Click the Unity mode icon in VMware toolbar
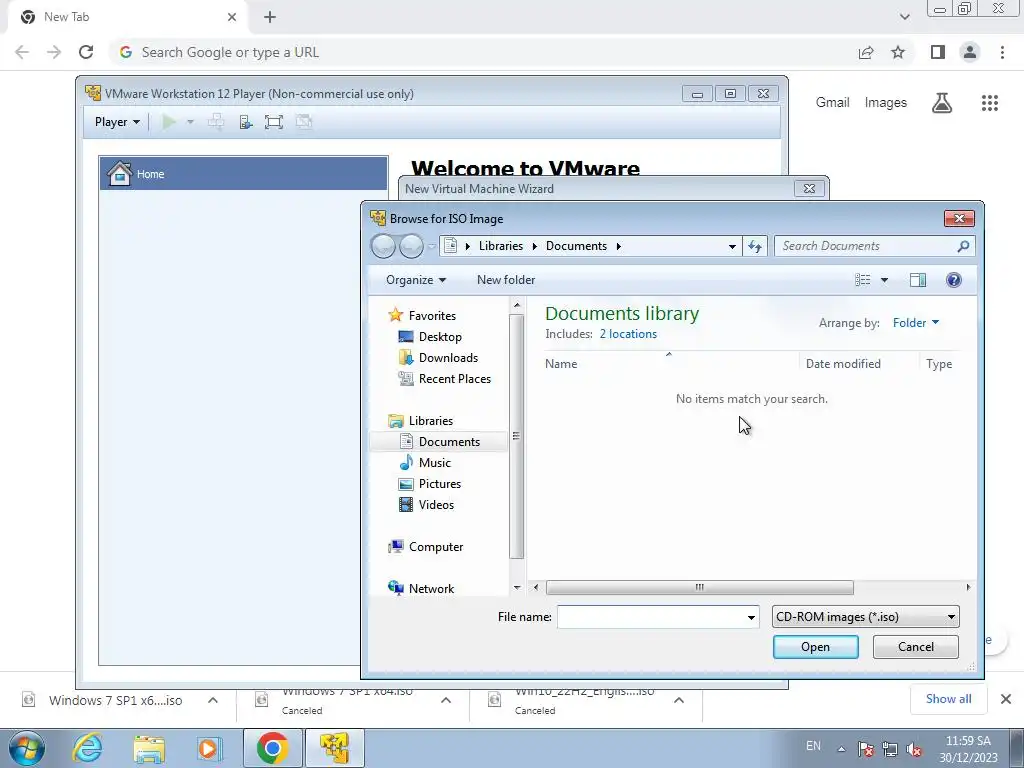Viewport: 1024px width, 768px height. tap(304, 122)
